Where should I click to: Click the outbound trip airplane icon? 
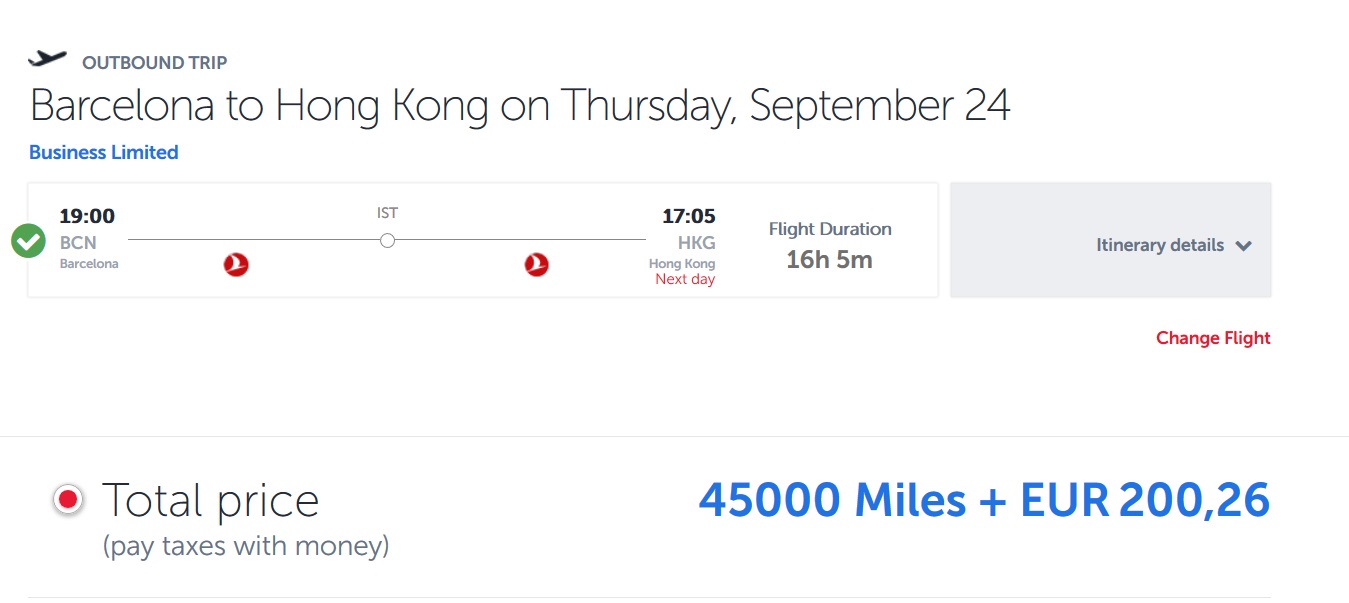[47, 60]
